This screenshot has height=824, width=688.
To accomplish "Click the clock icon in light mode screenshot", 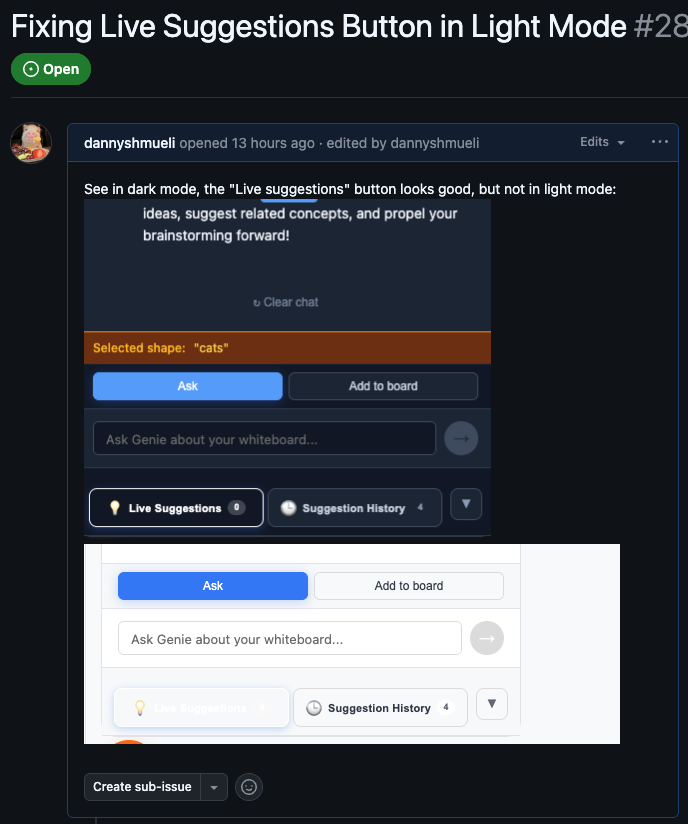I will 314,708.
